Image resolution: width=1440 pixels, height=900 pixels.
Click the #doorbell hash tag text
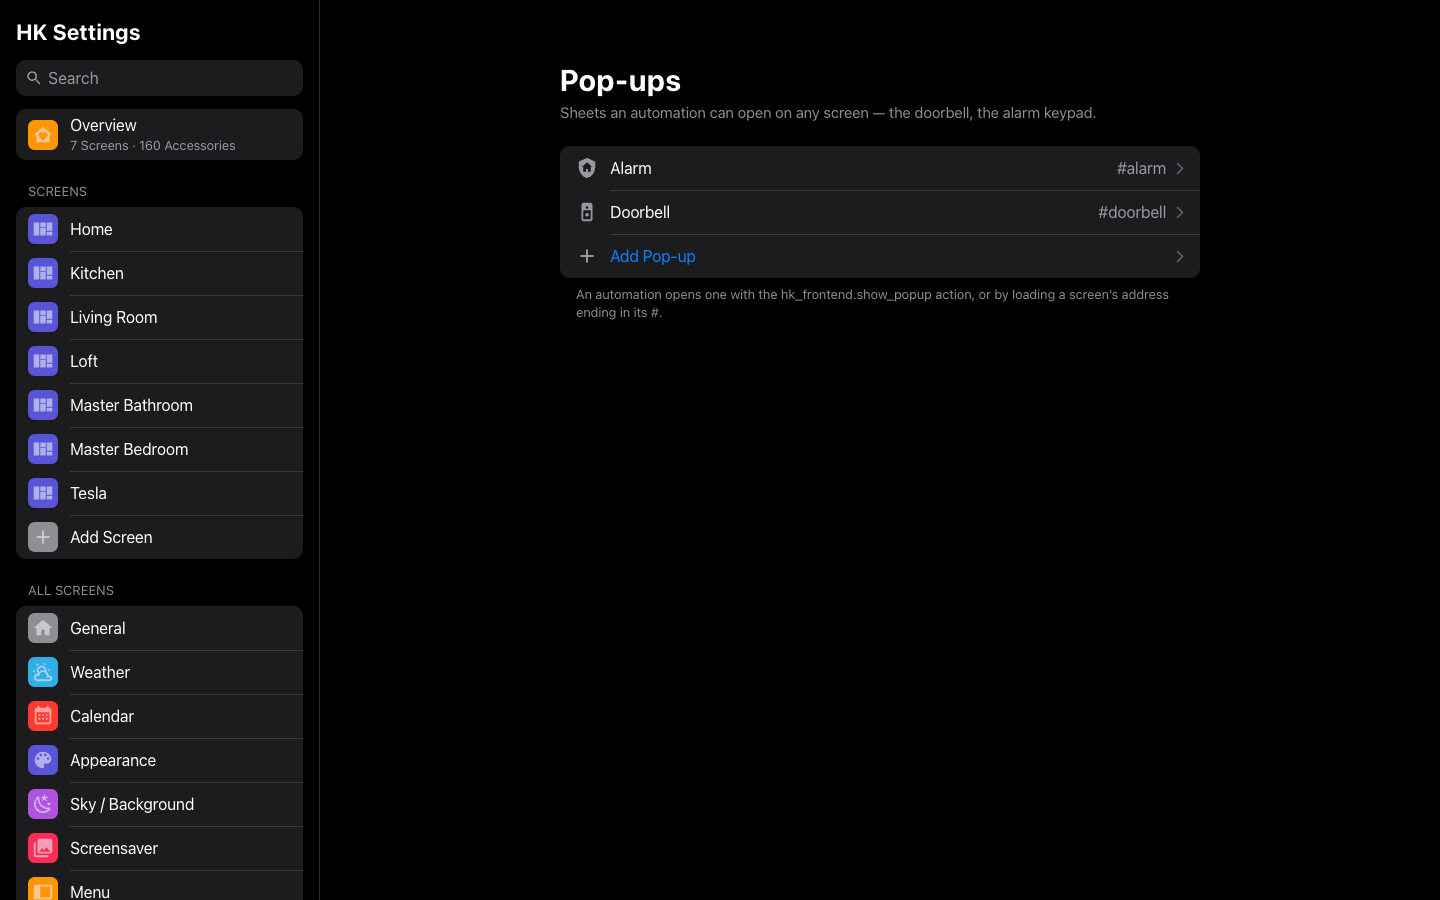click(1132, 212)
